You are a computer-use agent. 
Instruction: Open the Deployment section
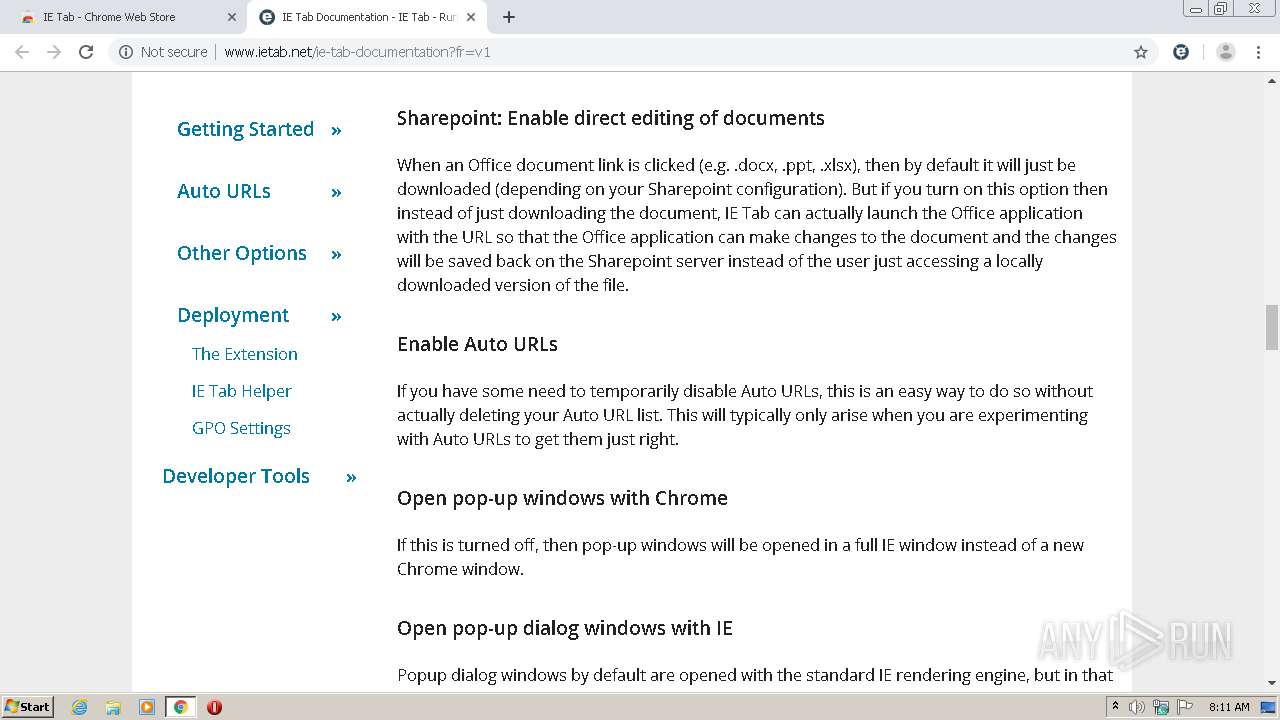pyautogui.click(x=233, y=315)
